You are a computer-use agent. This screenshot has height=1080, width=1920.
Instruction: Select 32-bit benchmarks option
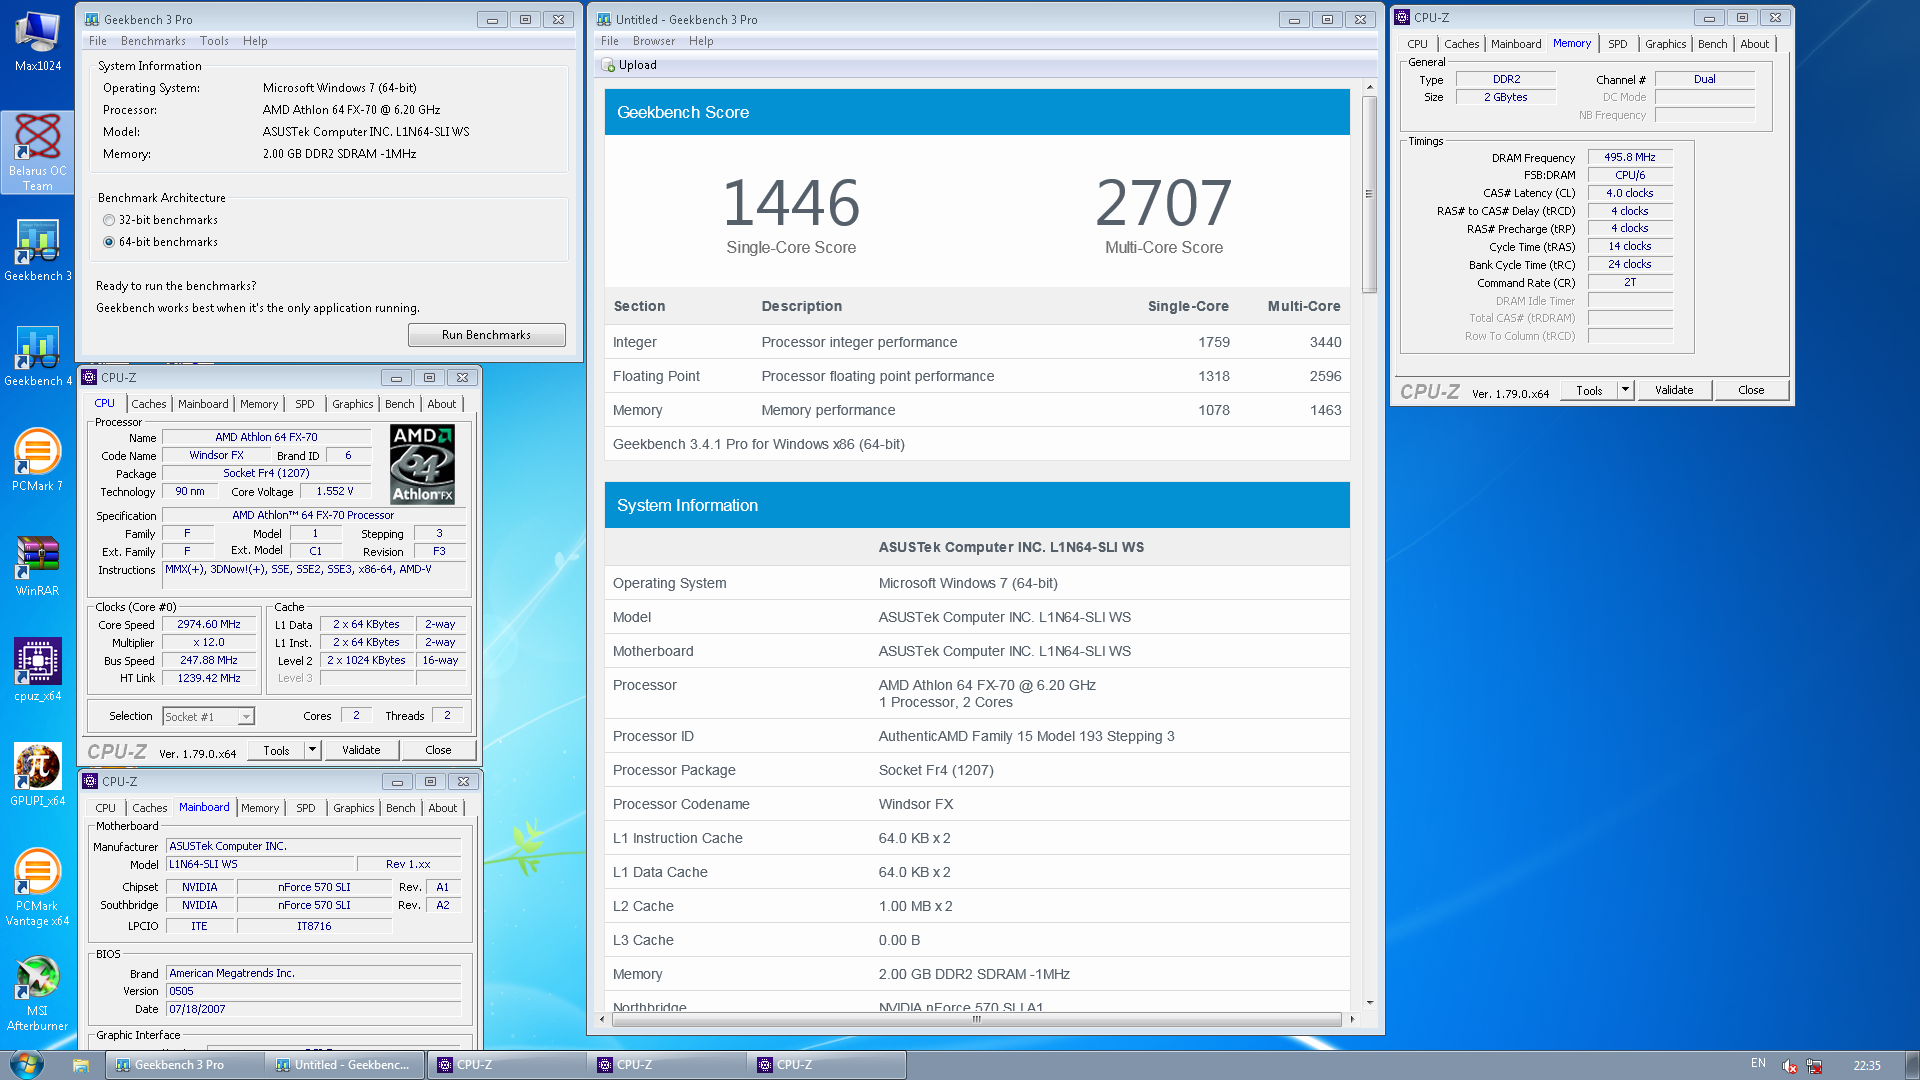click(160, 220)
